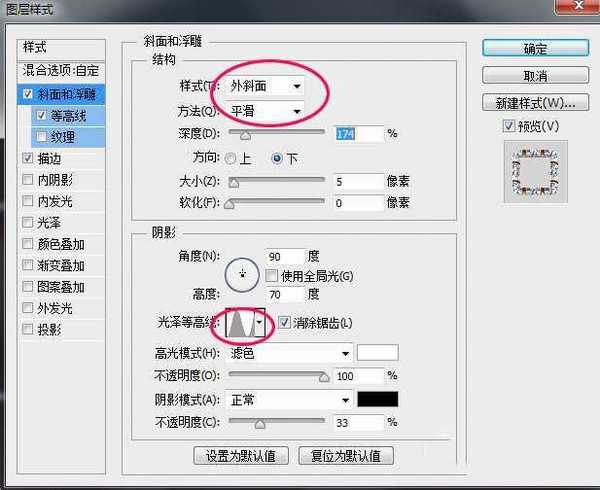The image size is (600, 490).
Task: Enable the 纹理 checkbox
Action: (41, 137)
